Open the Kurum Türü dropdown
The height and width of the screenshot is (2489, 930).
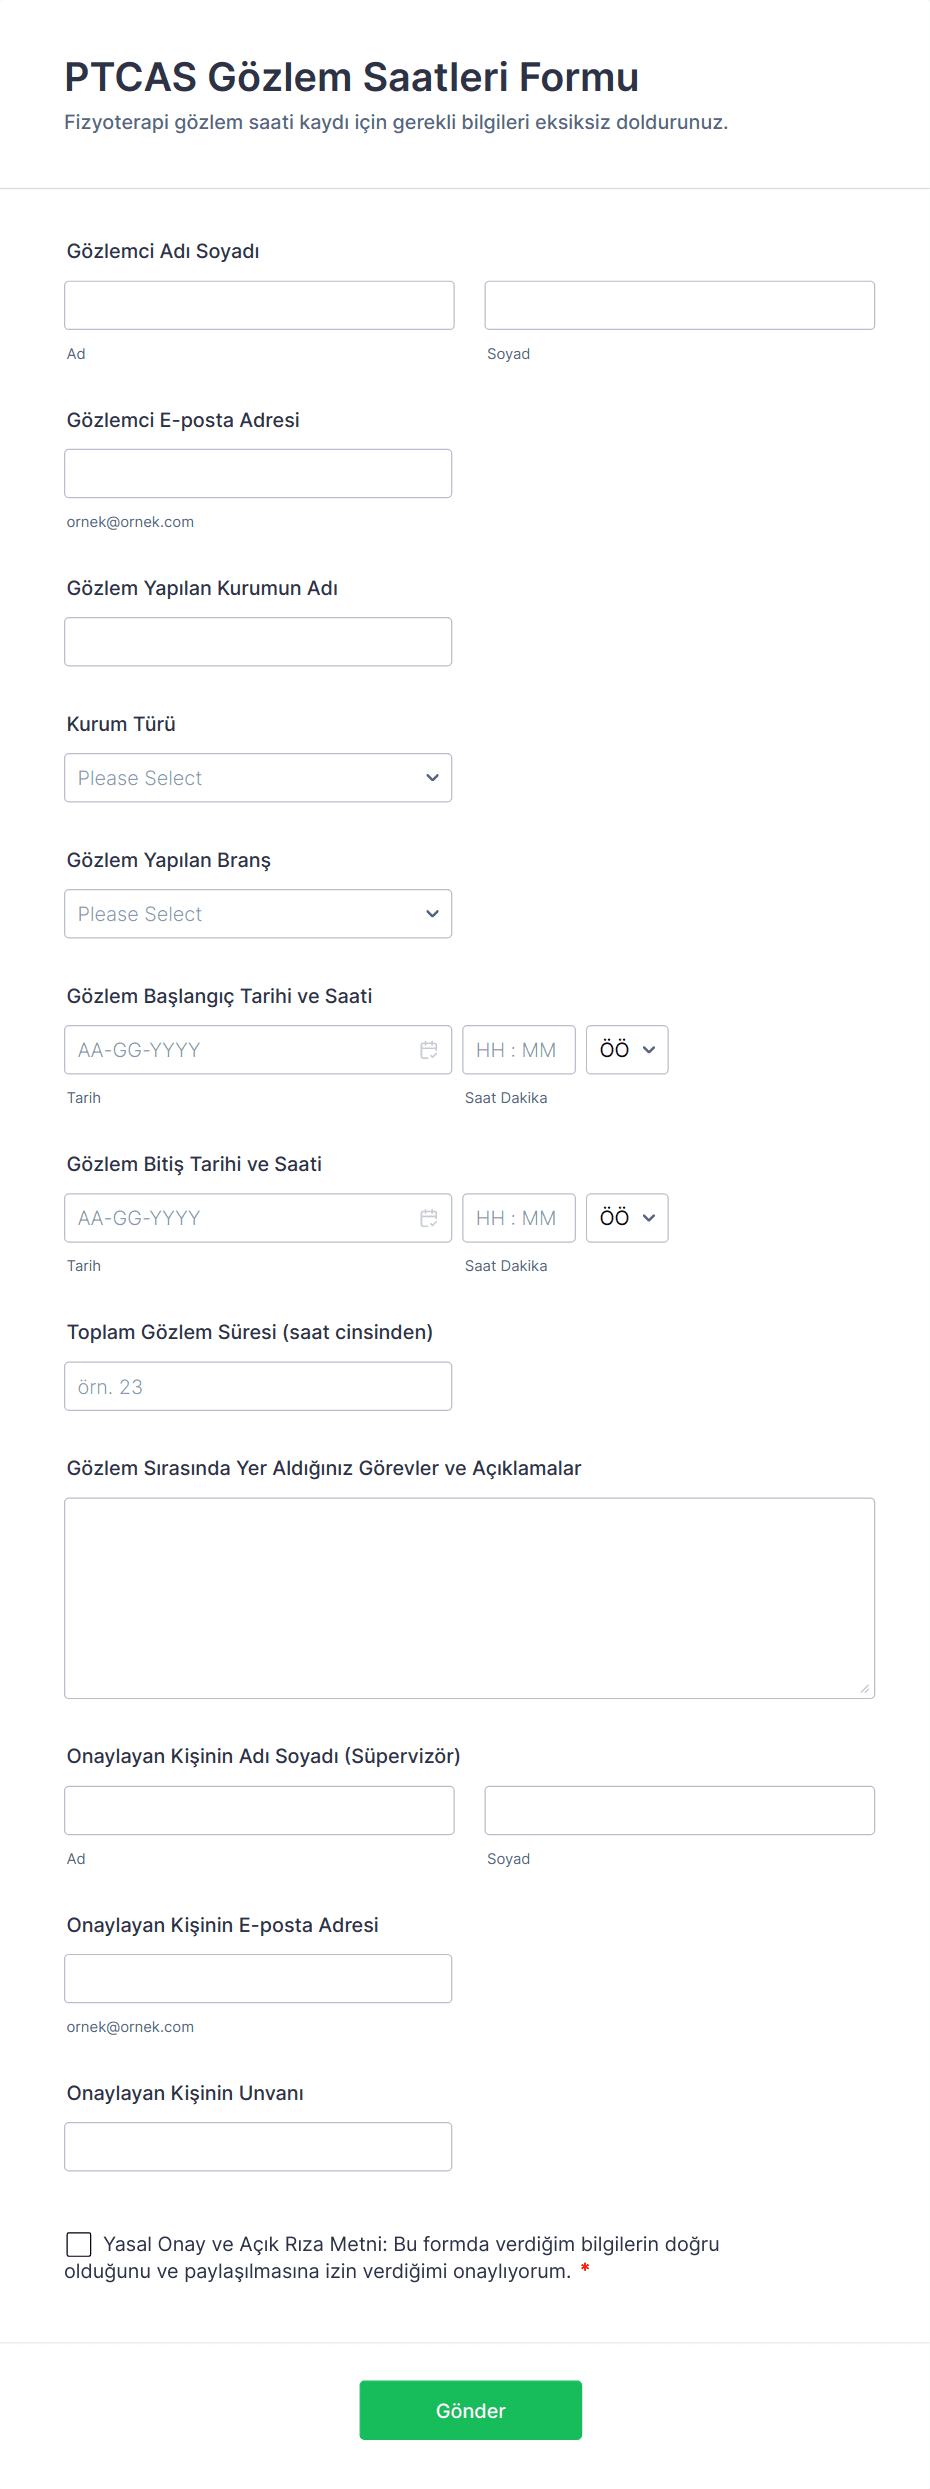point(258,778)
